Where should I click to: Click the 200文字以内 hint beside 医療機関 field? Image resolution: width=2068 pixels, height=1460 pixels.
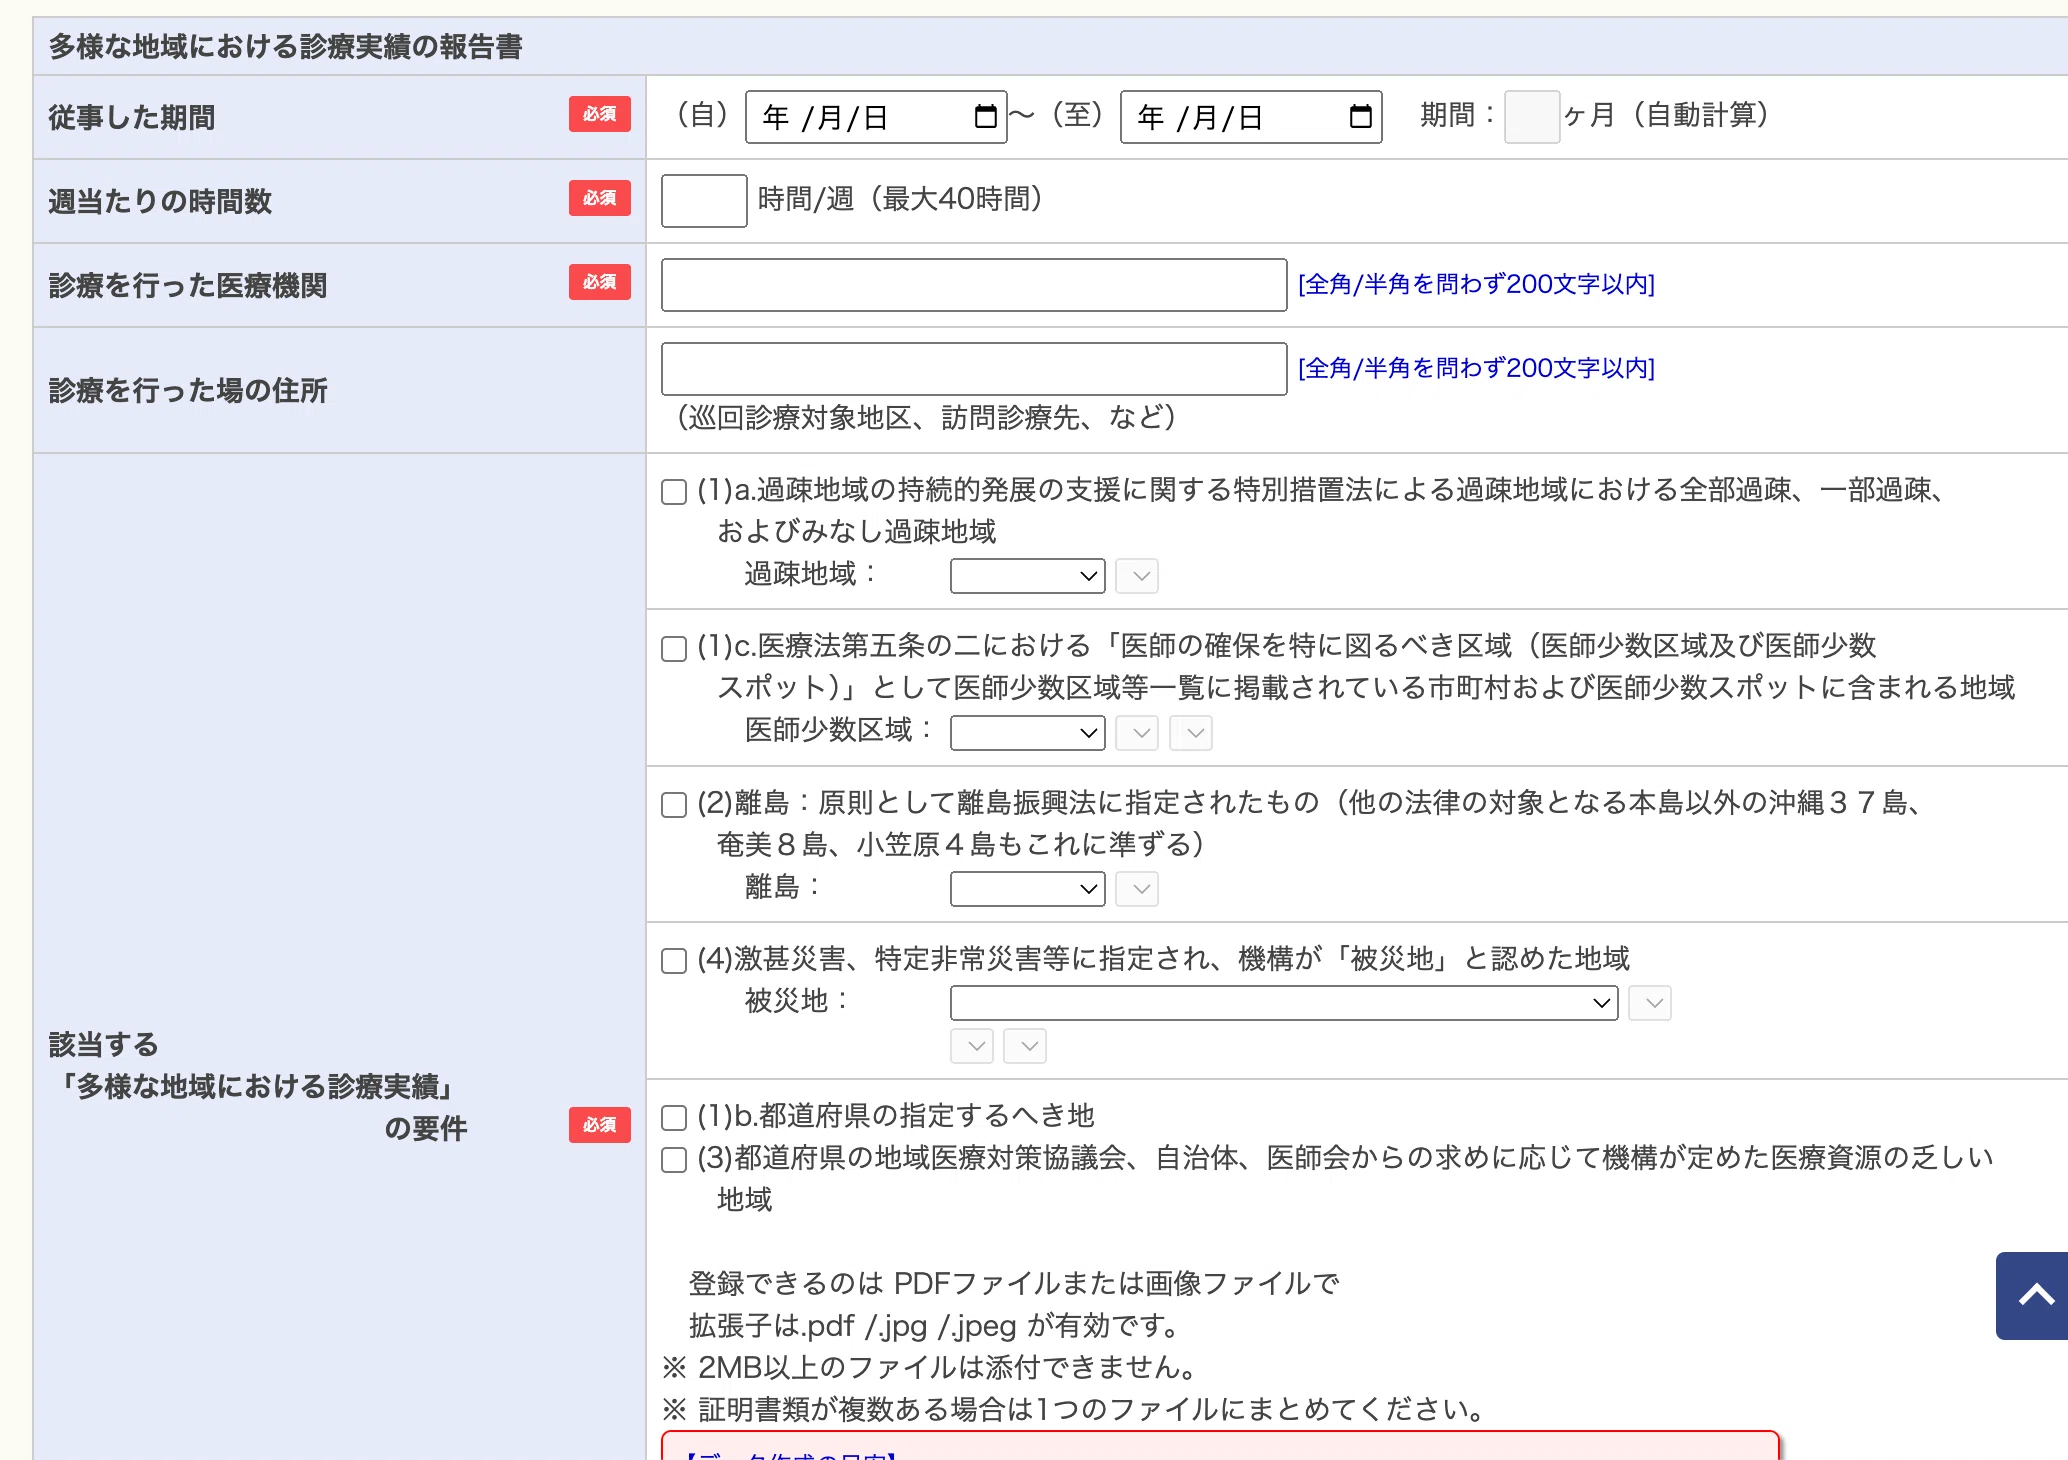pyautogui.click(x=1476, y=285)
